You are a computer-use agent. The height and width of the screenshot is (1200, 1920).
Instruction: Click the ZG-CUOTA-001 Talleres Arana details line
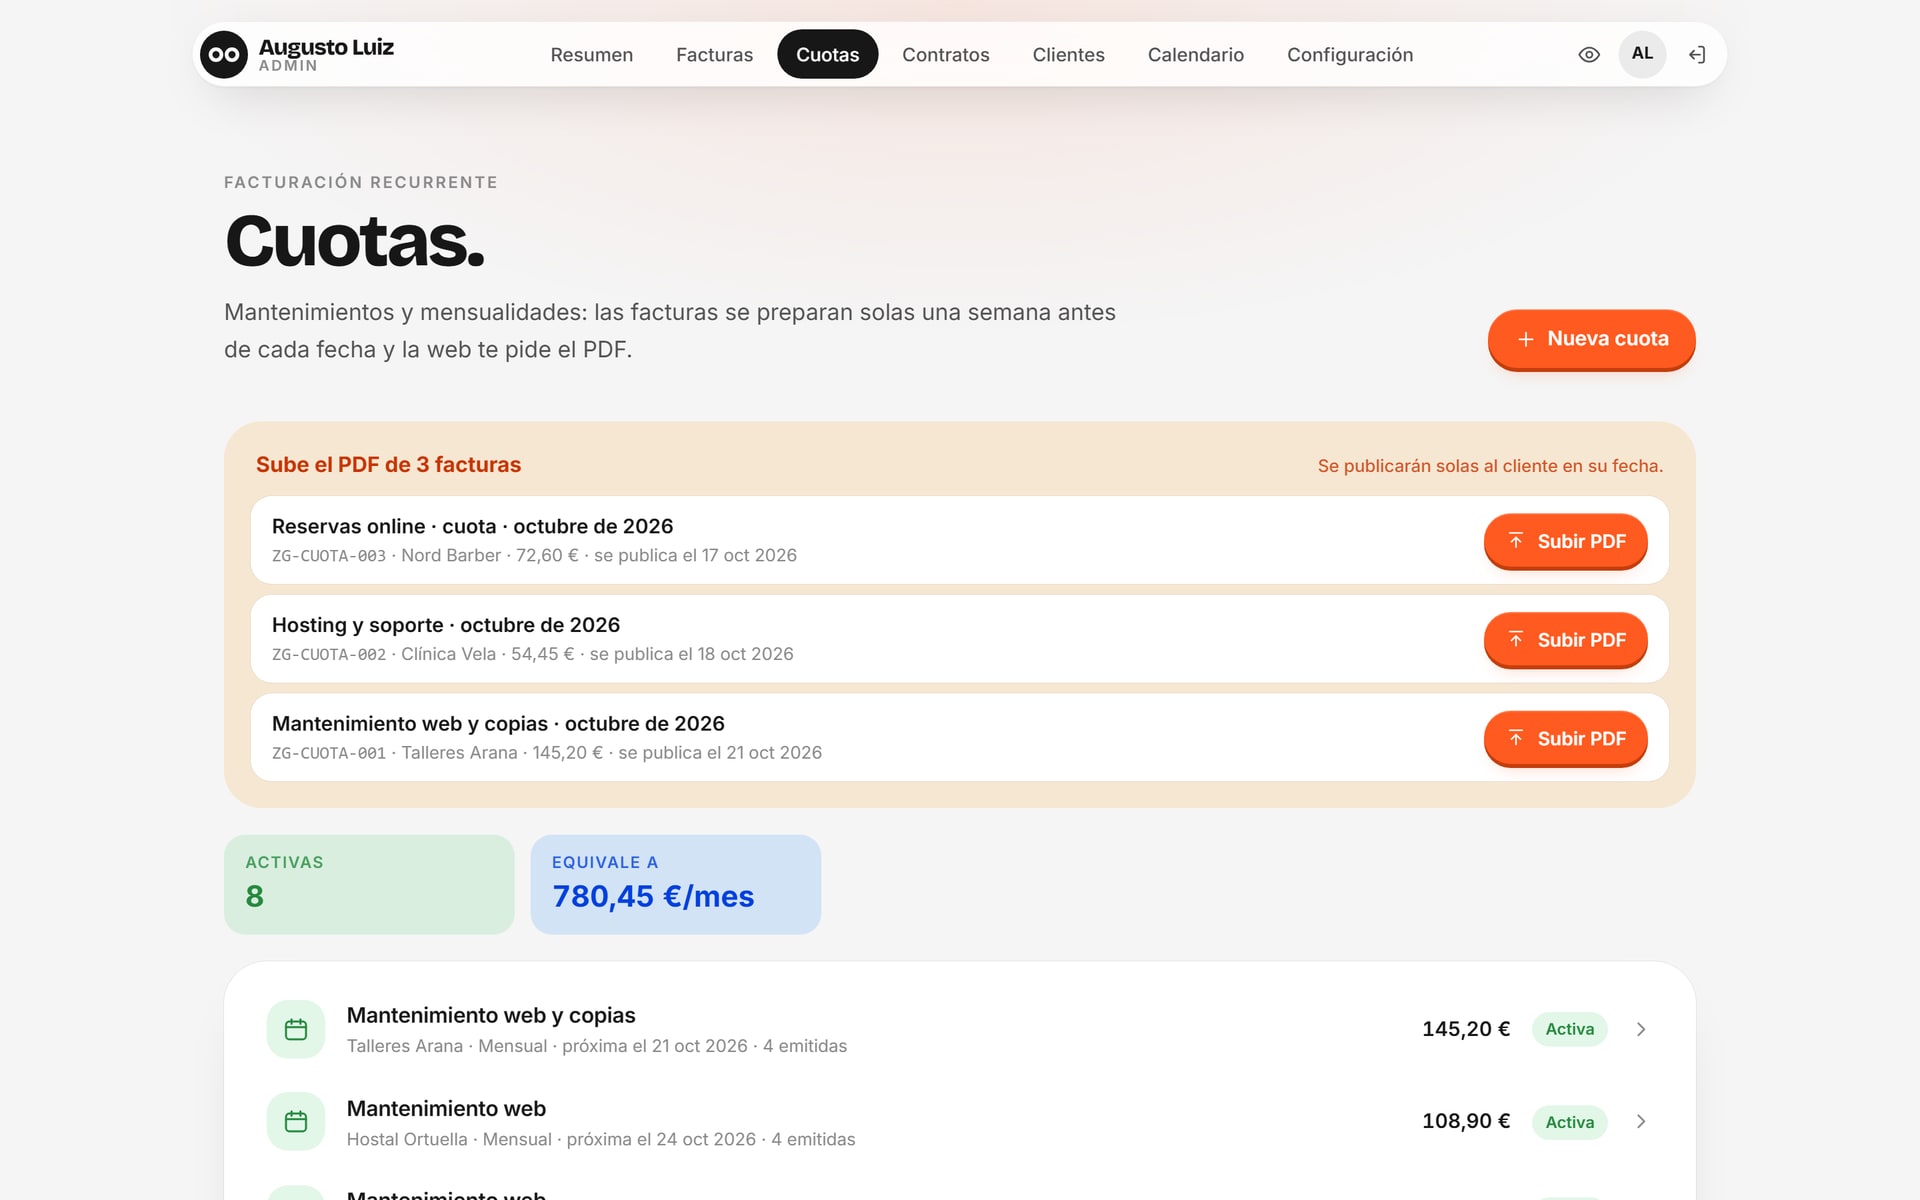point(547,753)
